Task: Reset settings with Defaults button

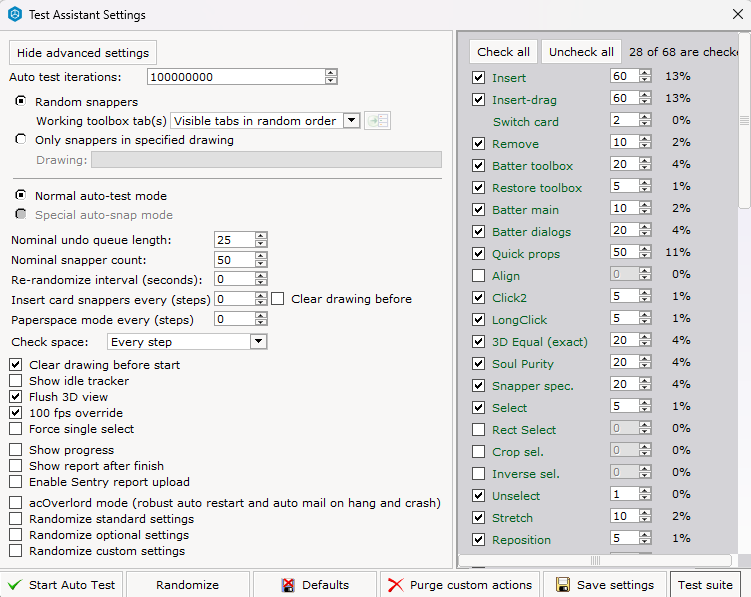Action: pyautogui.click(x=315, y=585)
